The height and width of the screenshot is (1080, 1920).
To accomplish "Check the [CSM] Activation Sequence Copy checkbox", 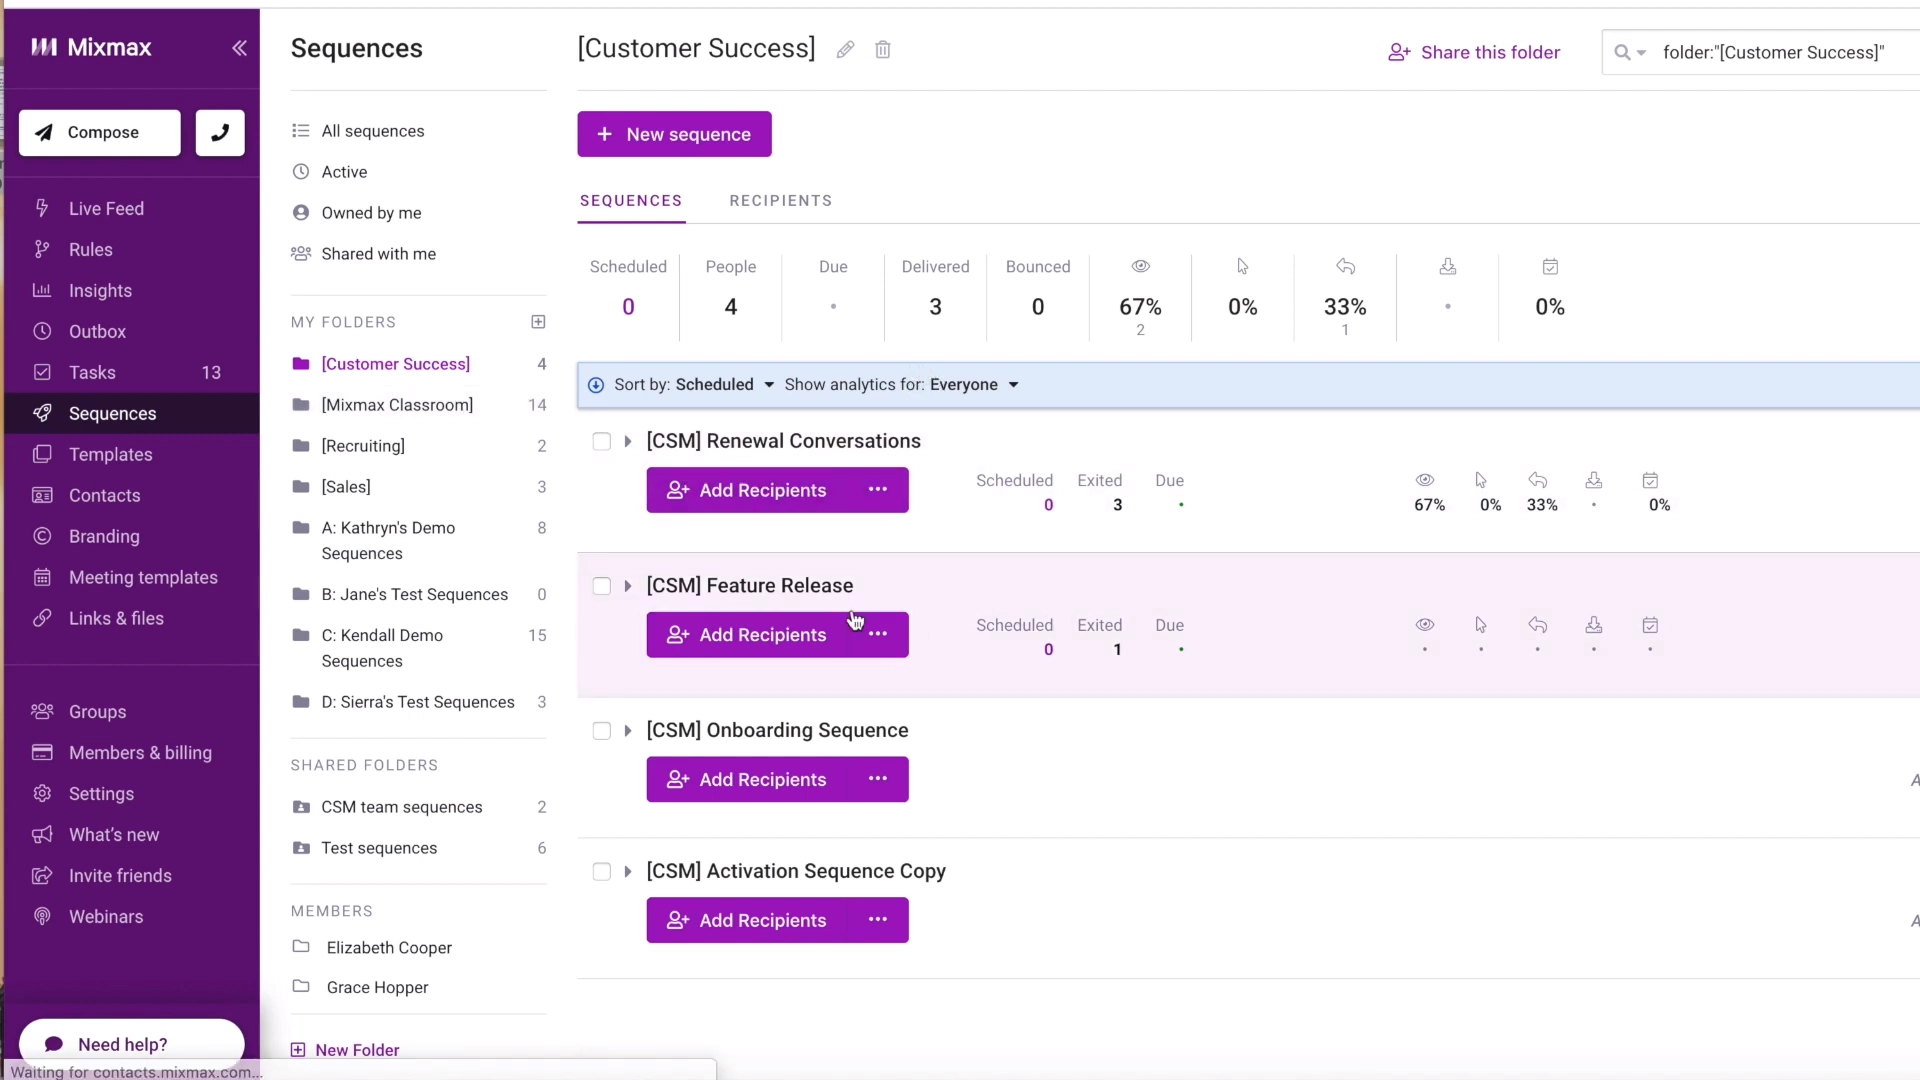I will click(x=602, y=872).
